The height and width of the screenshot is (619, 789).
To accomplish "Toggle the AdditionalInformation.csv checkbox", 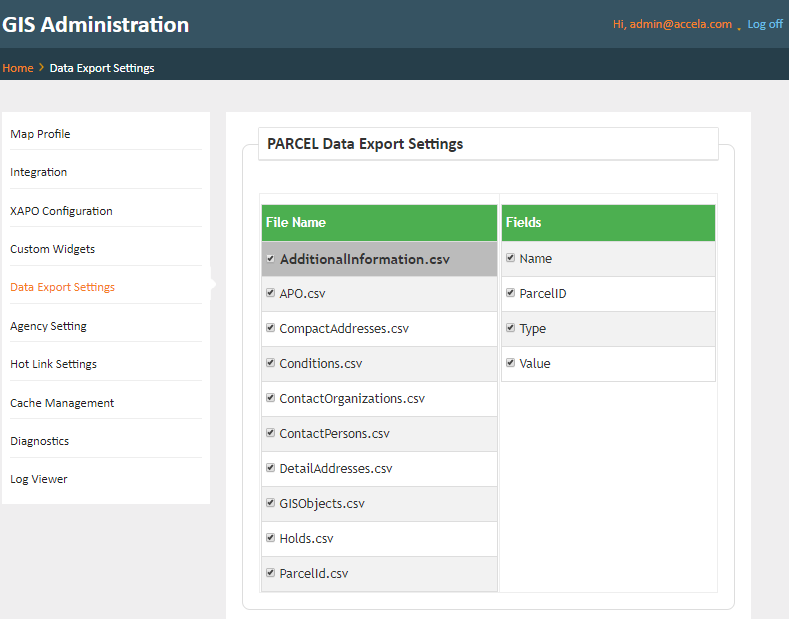I will [271, 258].
